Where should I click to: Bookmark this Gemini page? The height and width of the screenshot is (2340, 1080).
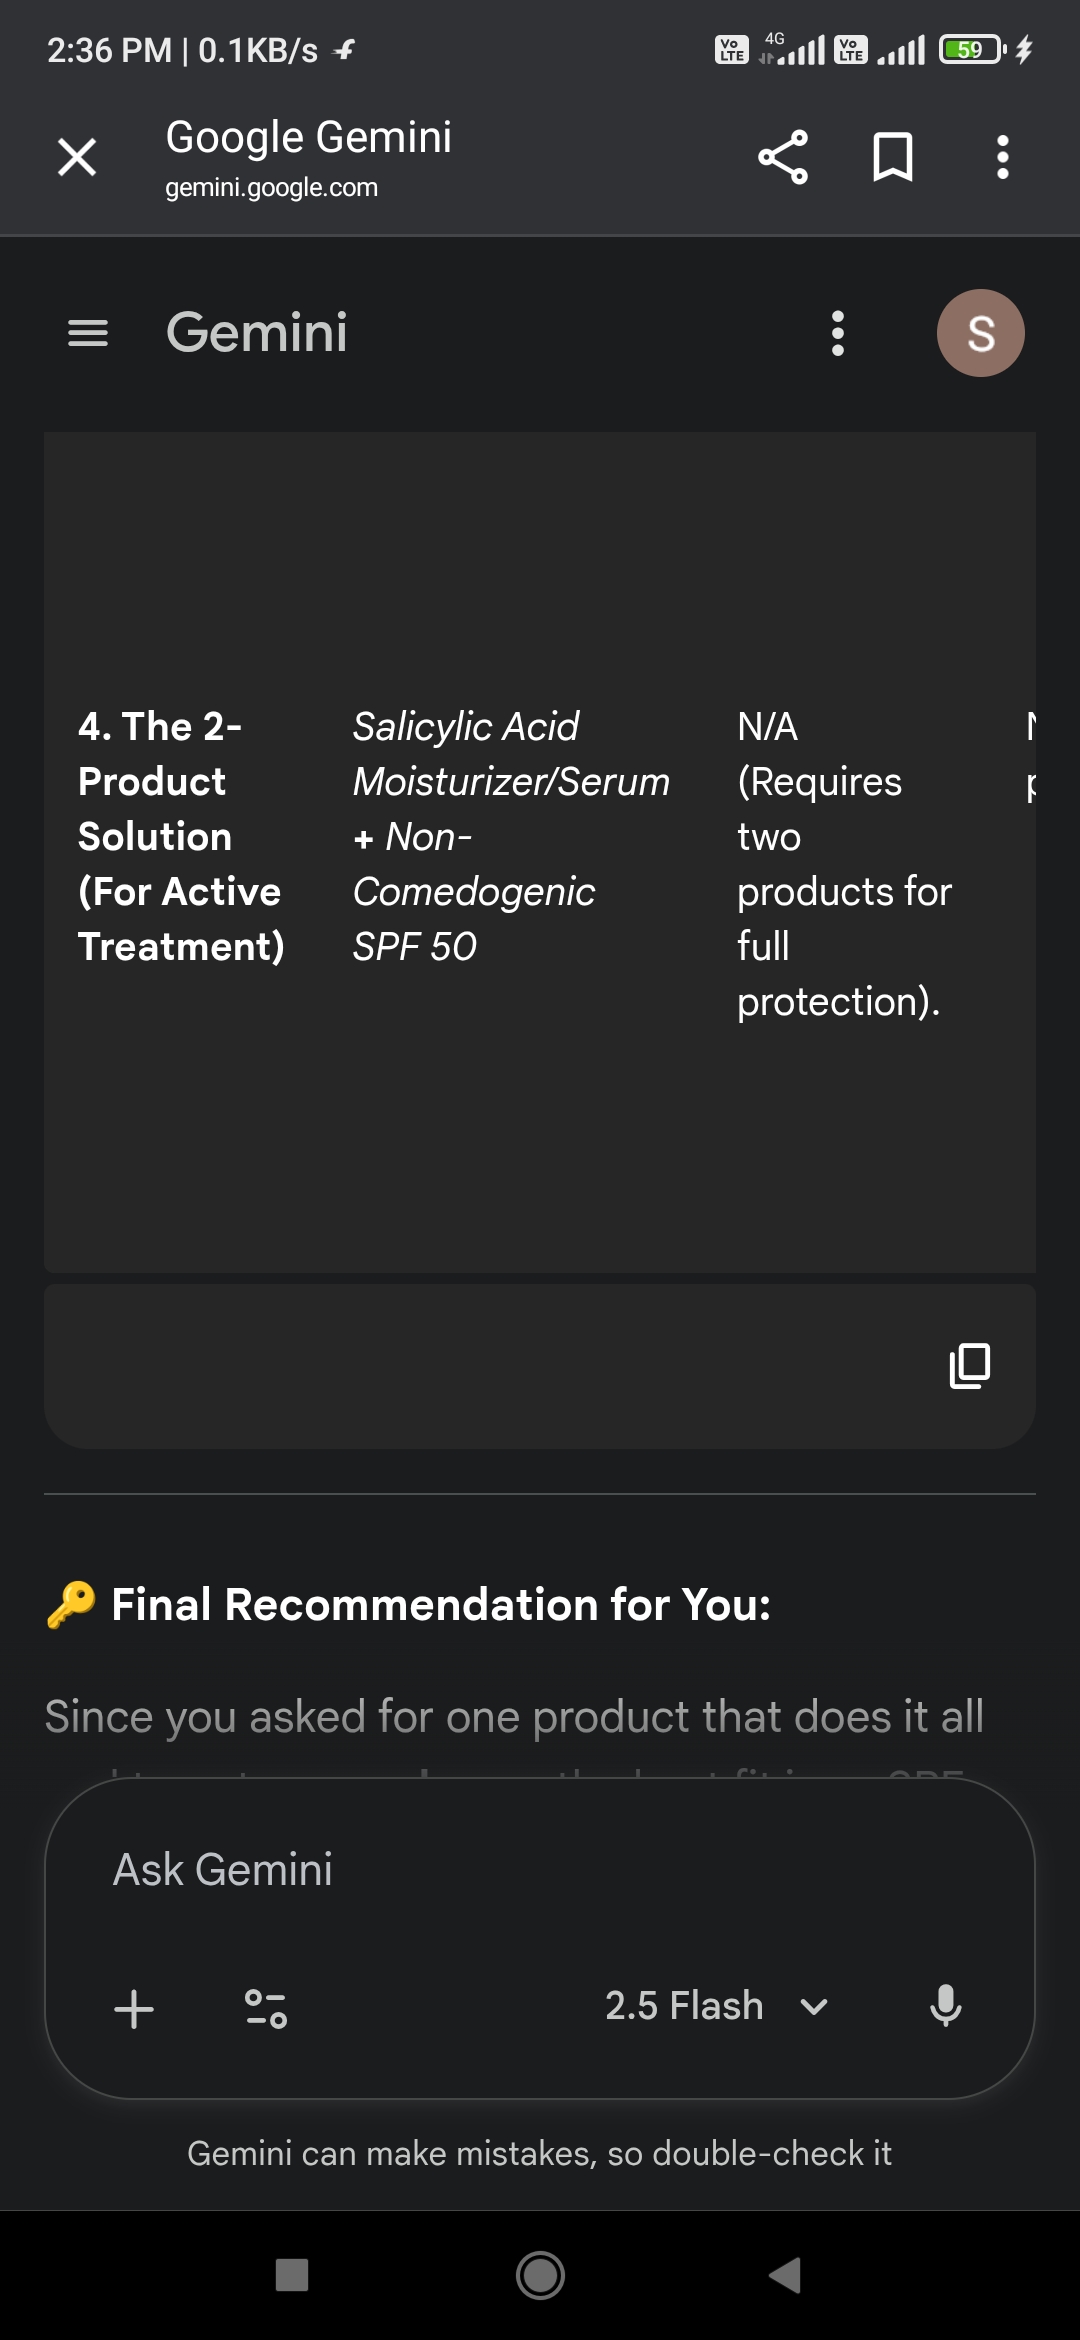(x=892, y=157)
